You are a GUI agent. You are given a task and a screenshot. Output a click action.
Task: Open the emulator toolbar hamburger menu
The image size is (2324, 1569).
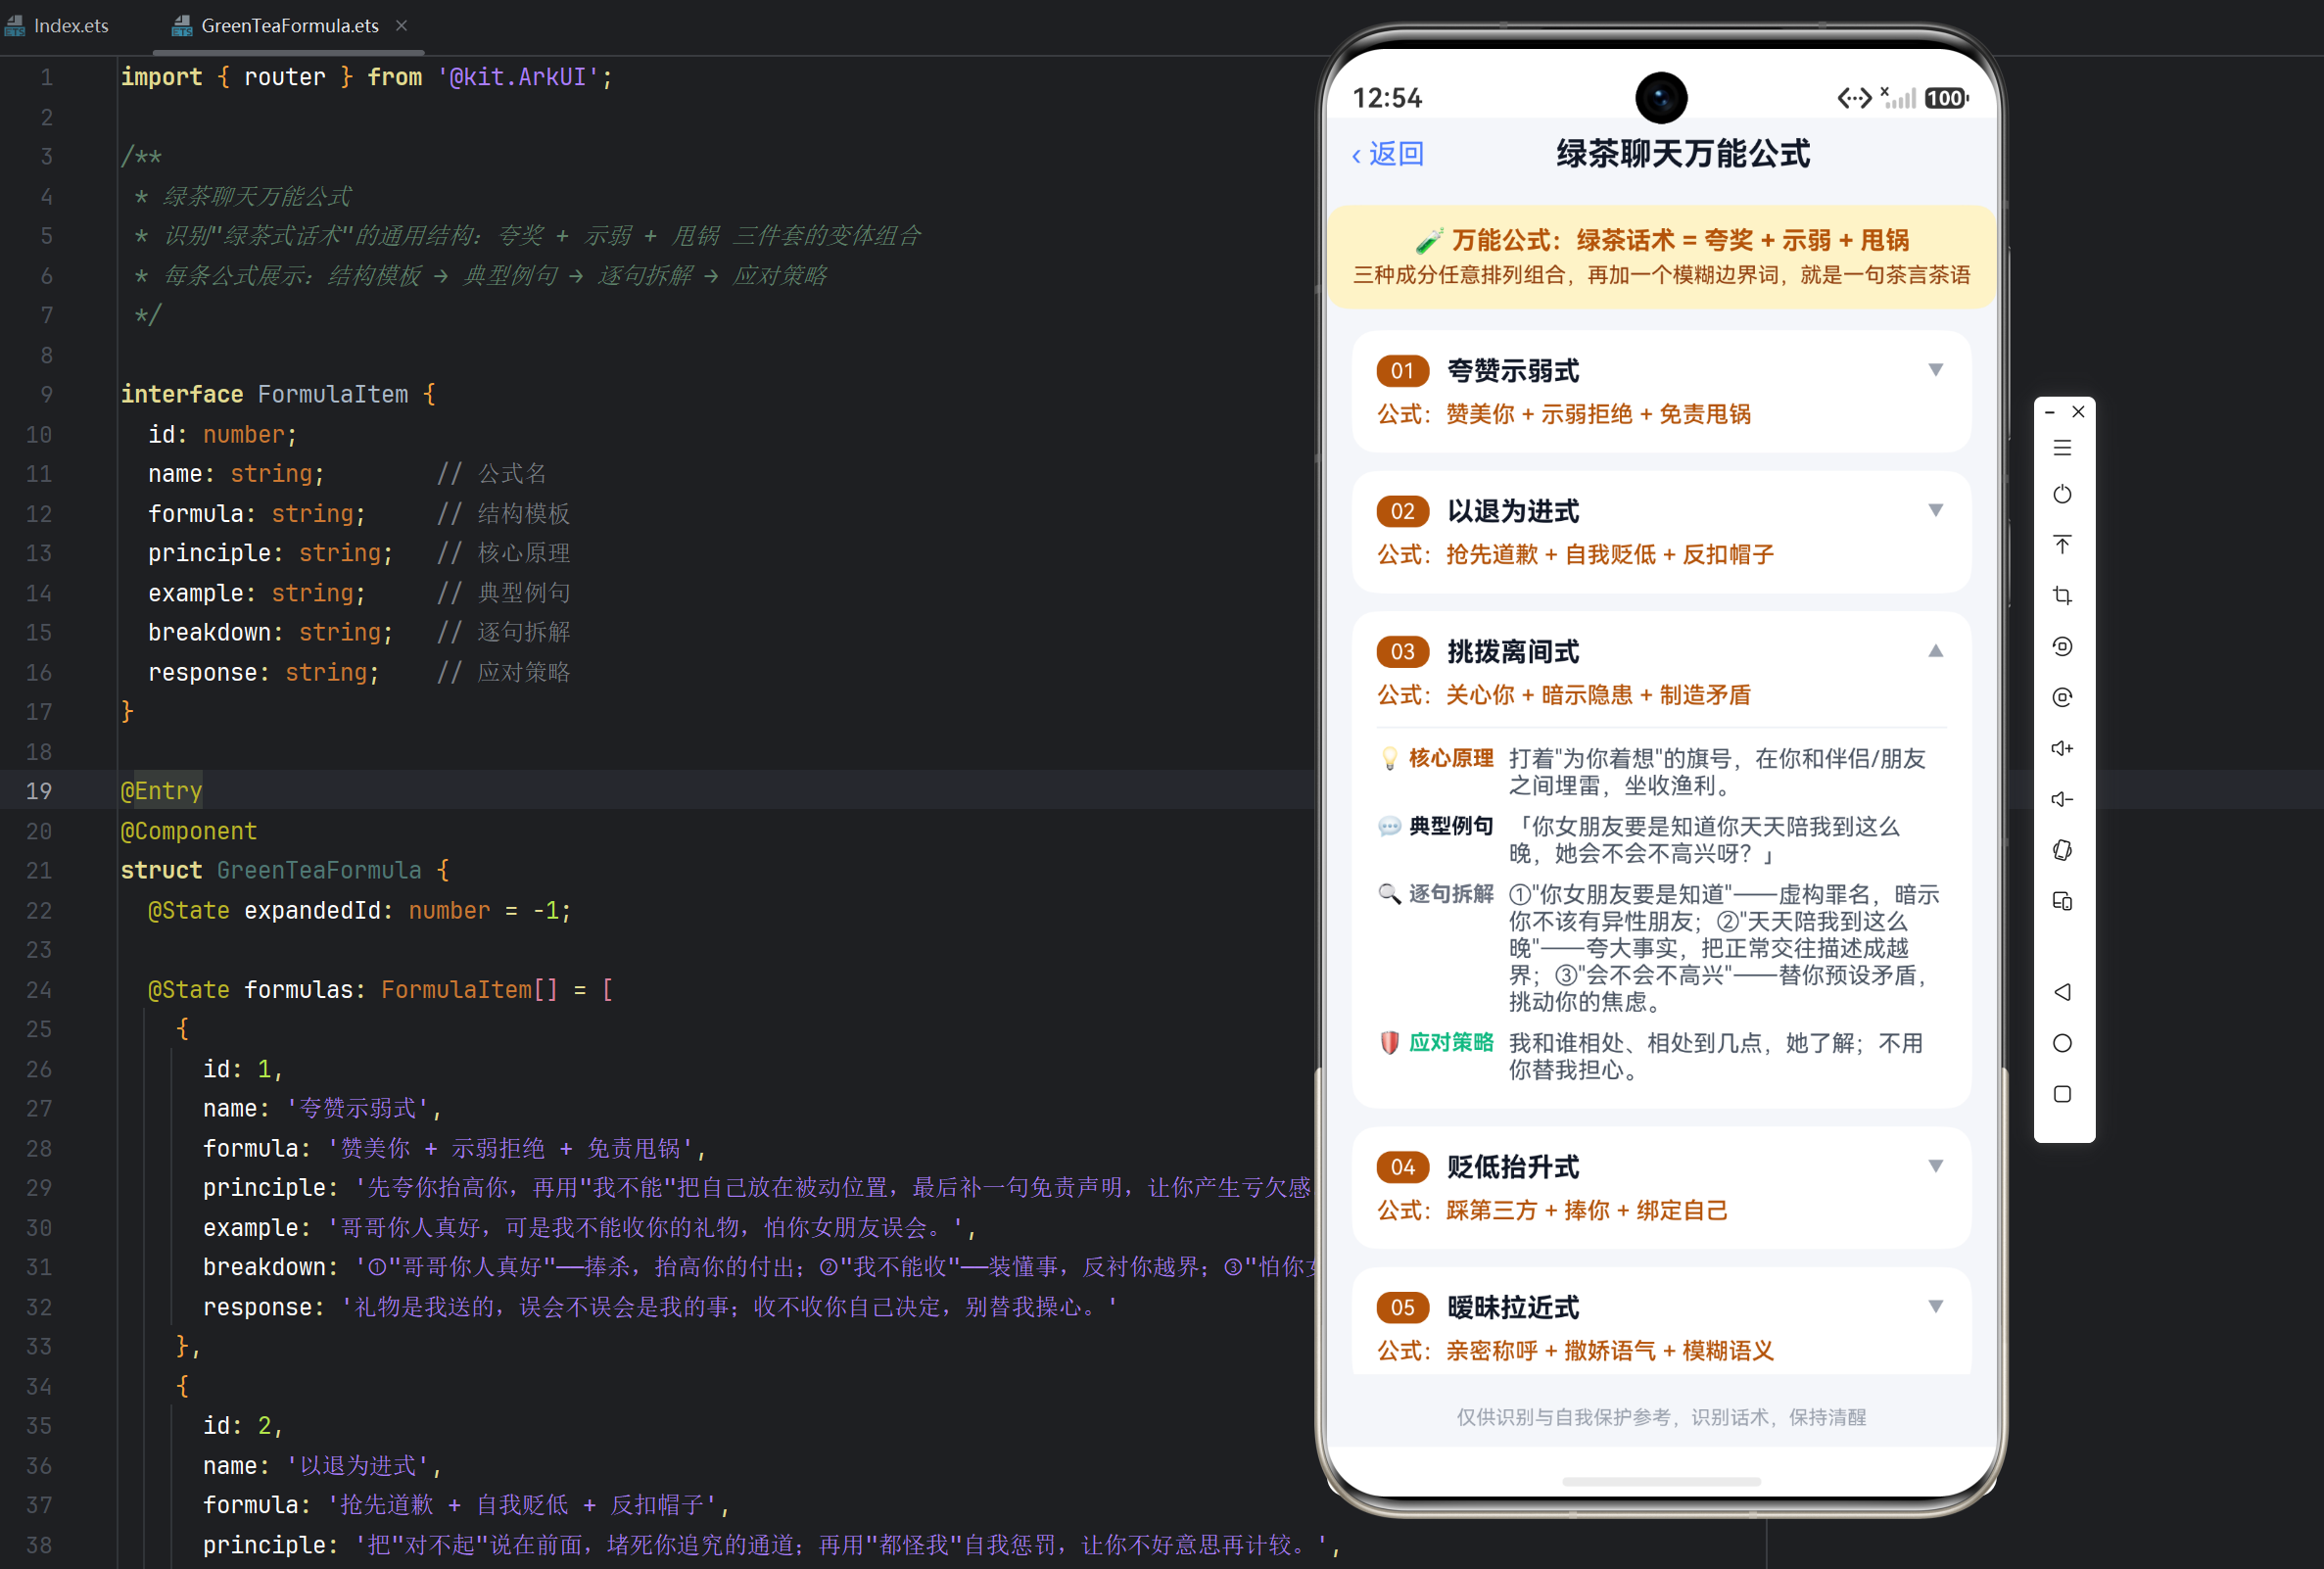click(x=2062, y=448)
